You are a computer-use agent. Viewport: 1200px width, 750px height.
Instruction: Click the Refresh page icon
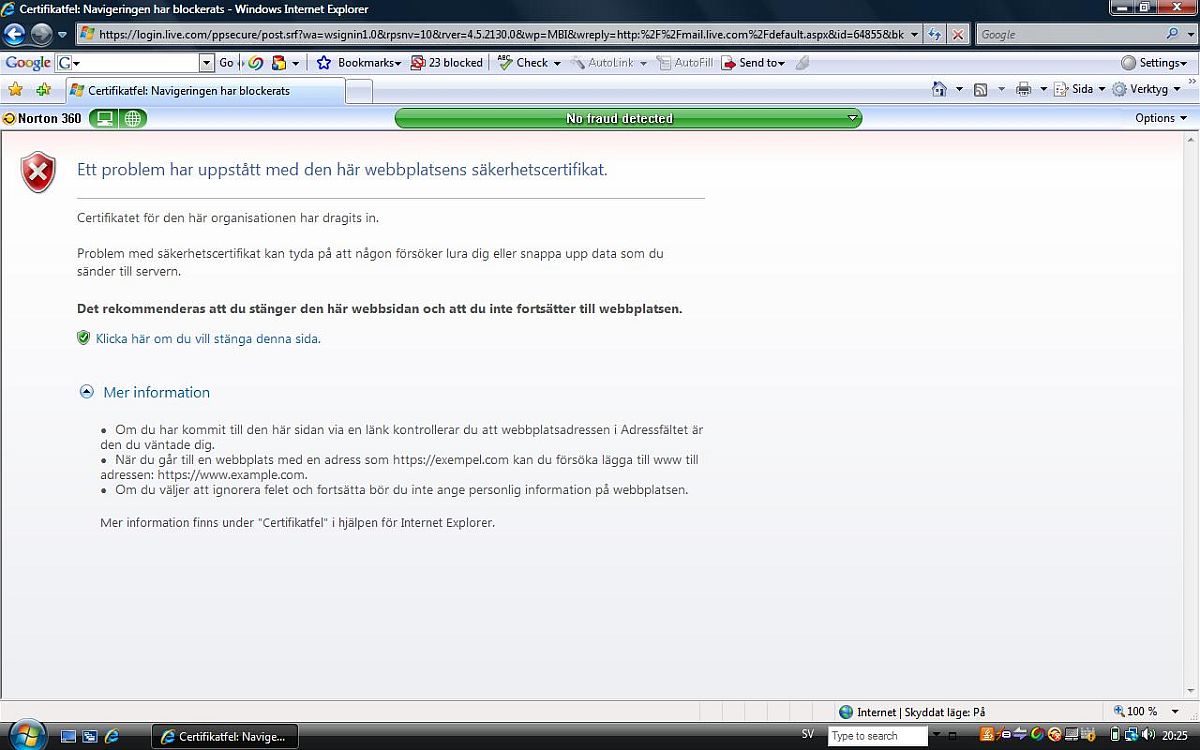pyautogui.click(x=935, y=34)
